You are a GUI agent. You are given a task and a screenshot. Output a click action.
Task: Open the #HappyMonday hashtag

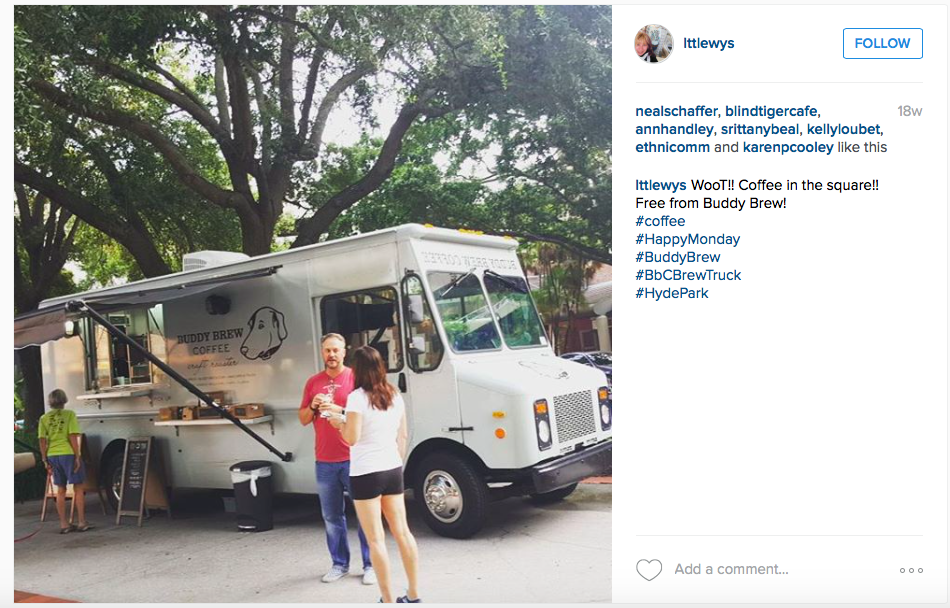[688, 239]
